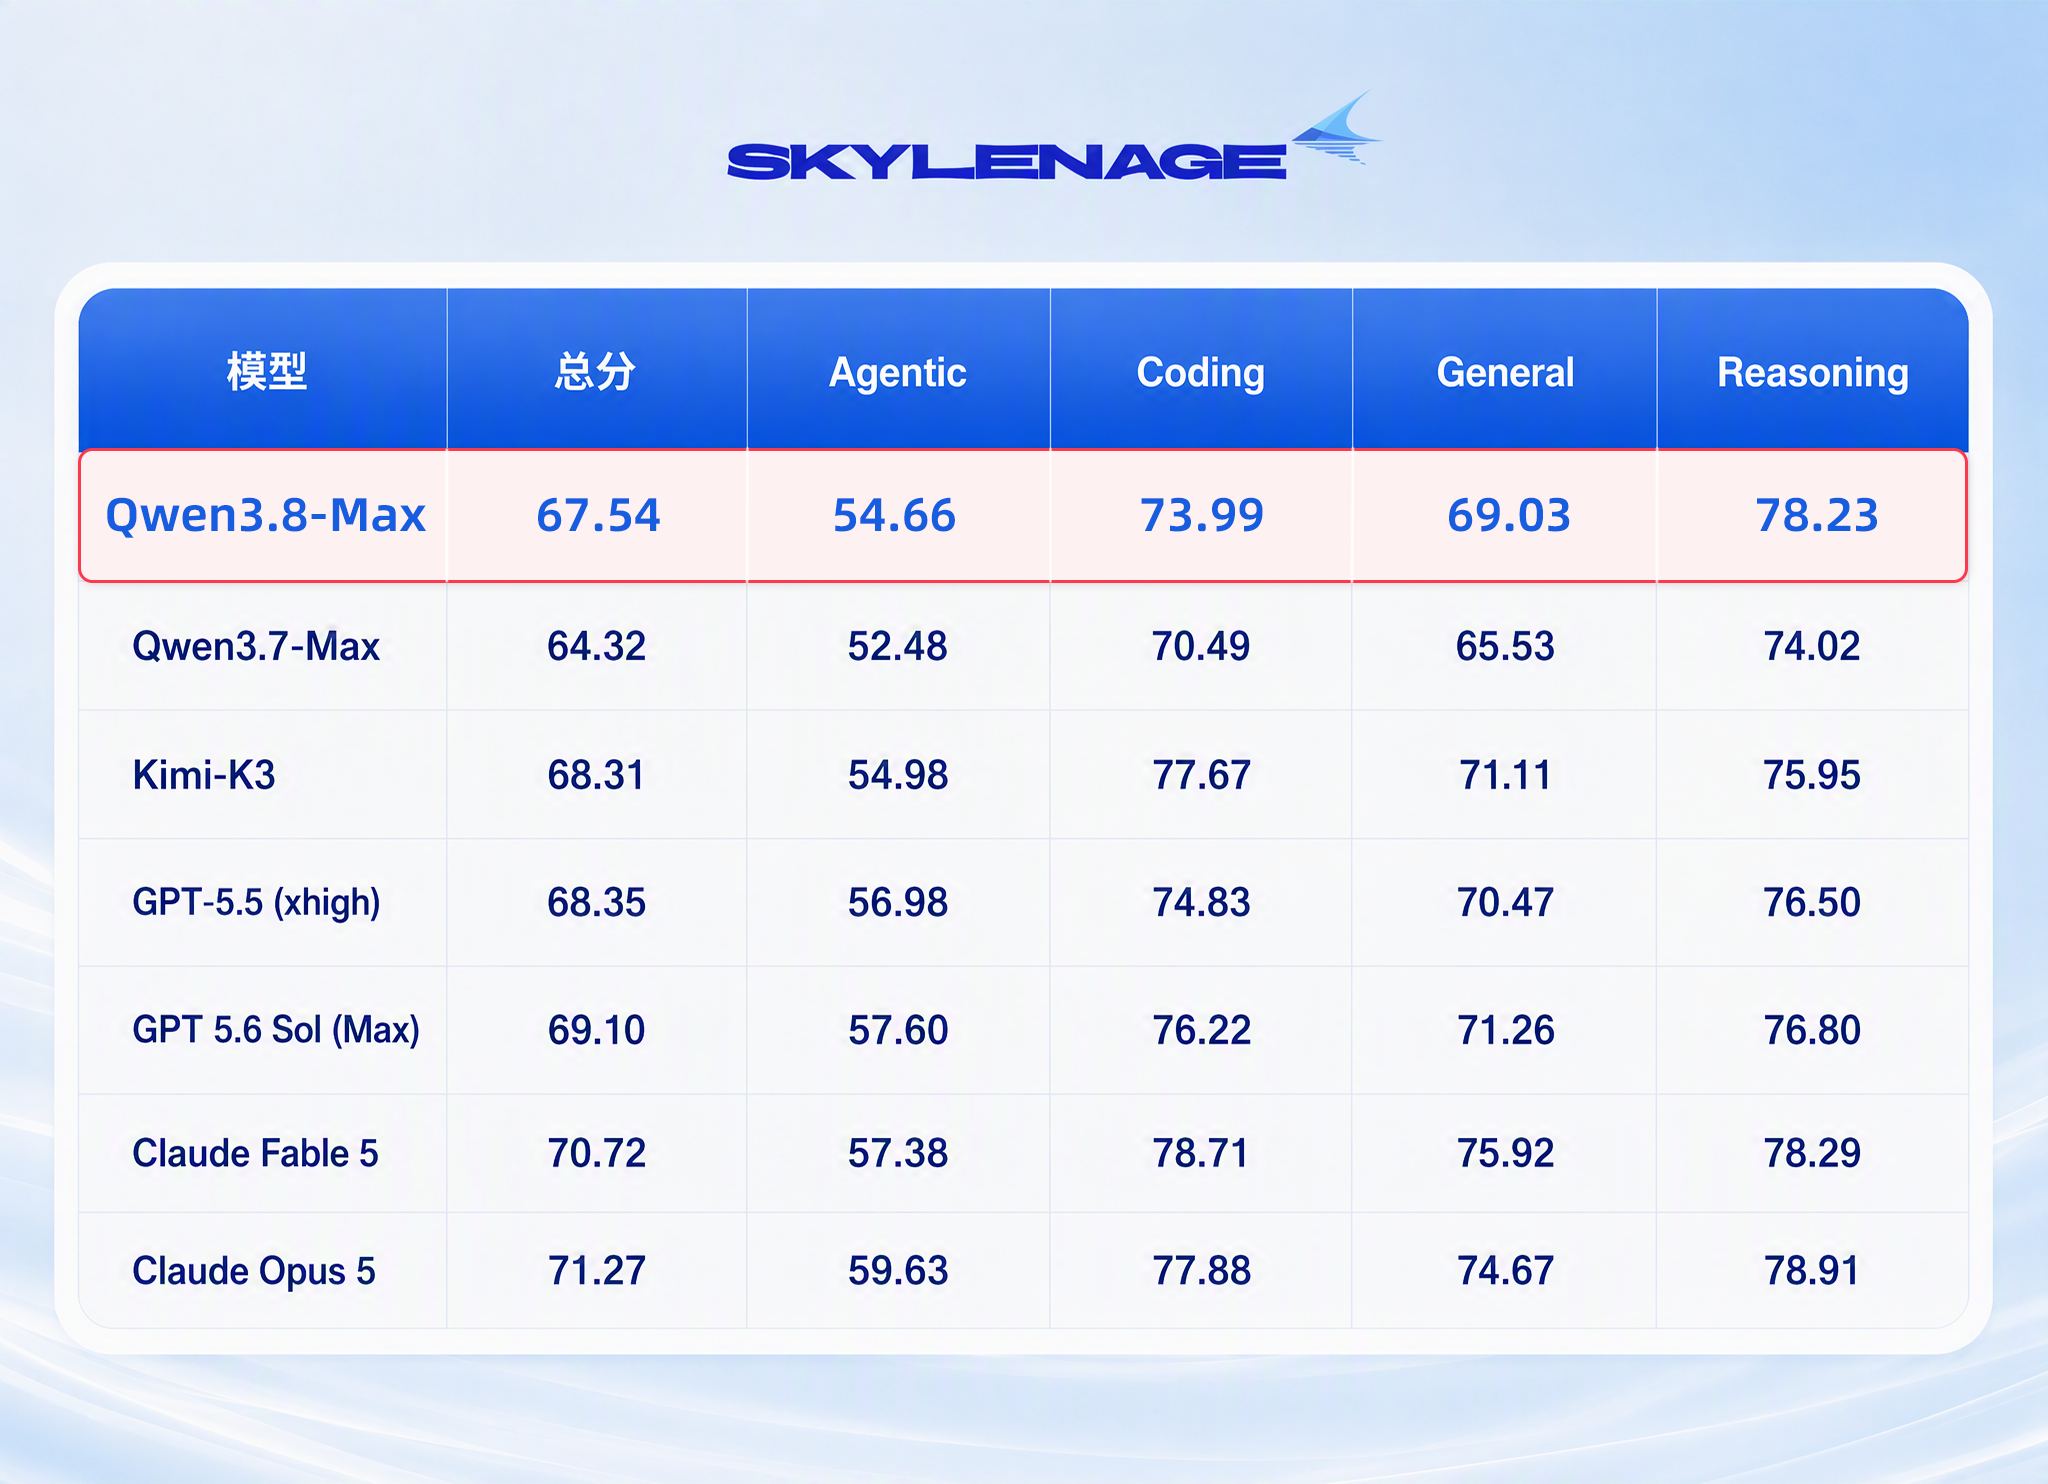Click the 52.48 Agentic score
This screenshot has height=1484, width=2048.
click(x=898, y=647)
